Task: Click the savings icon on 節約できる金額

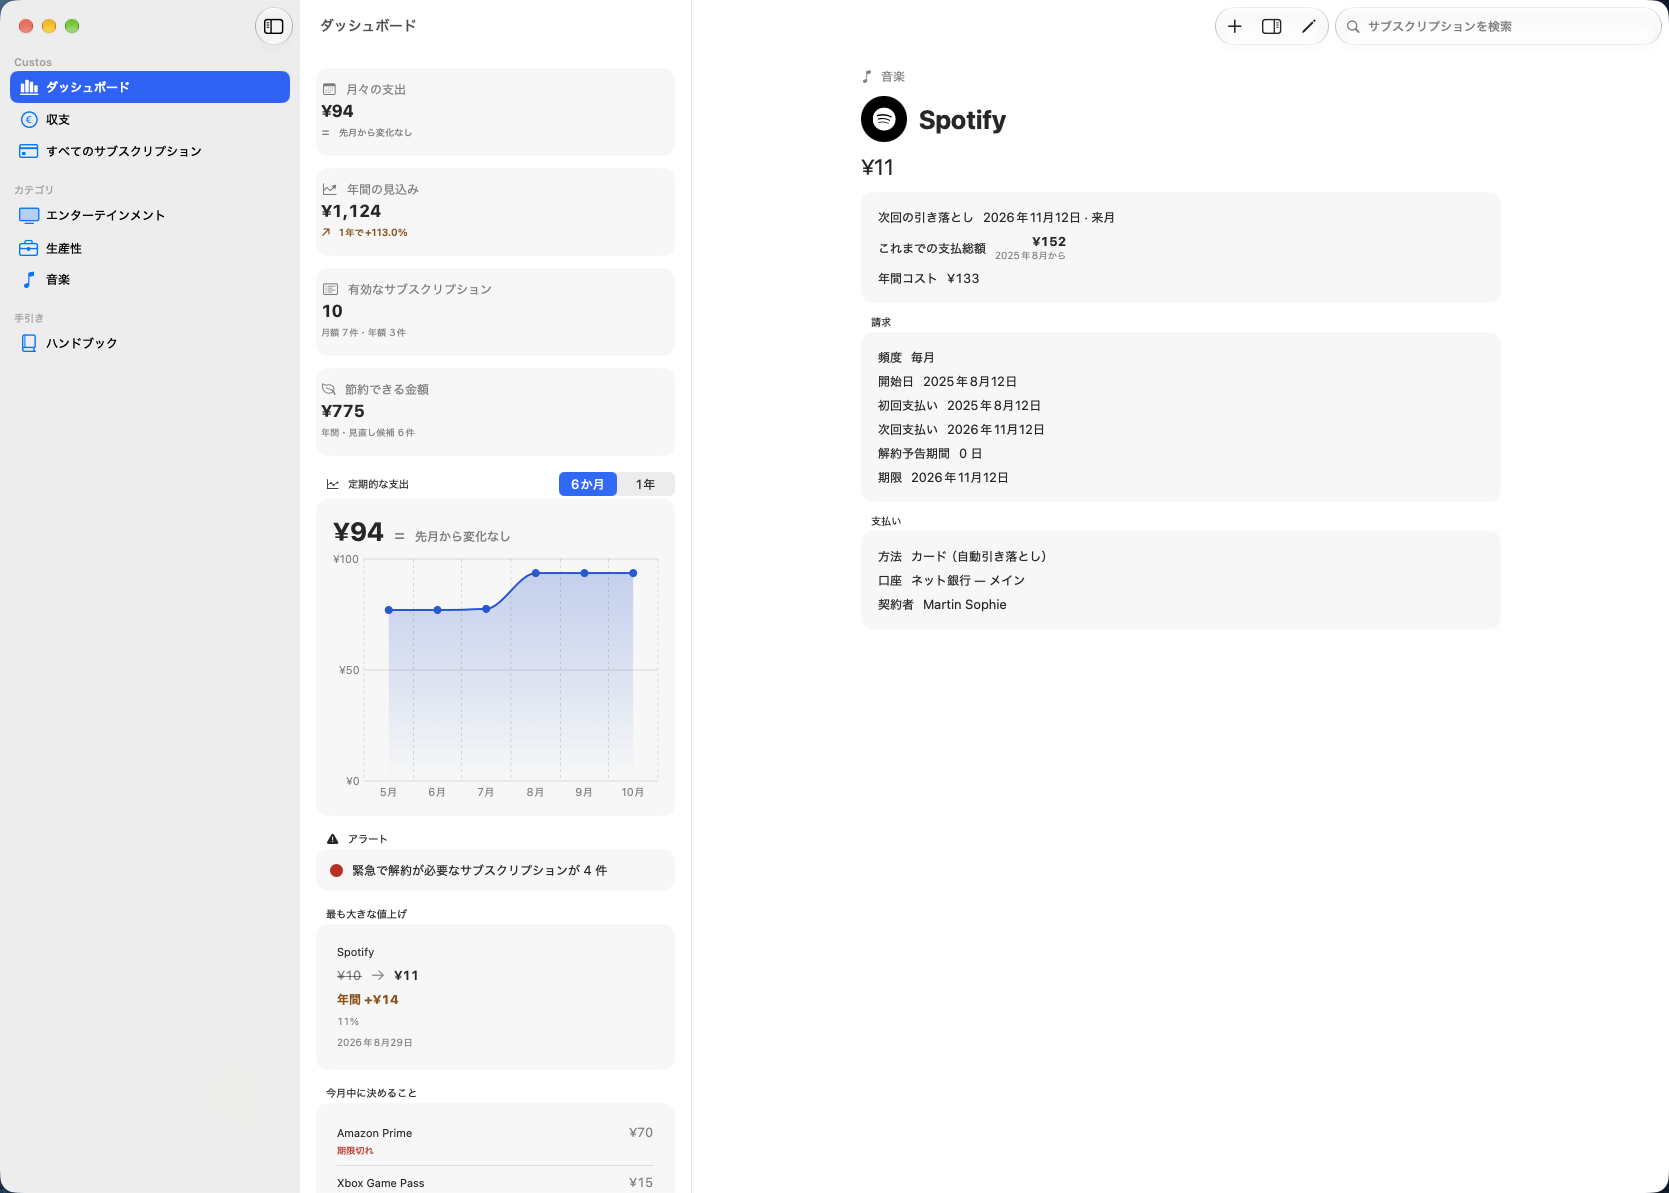Action: pos(328,389)
